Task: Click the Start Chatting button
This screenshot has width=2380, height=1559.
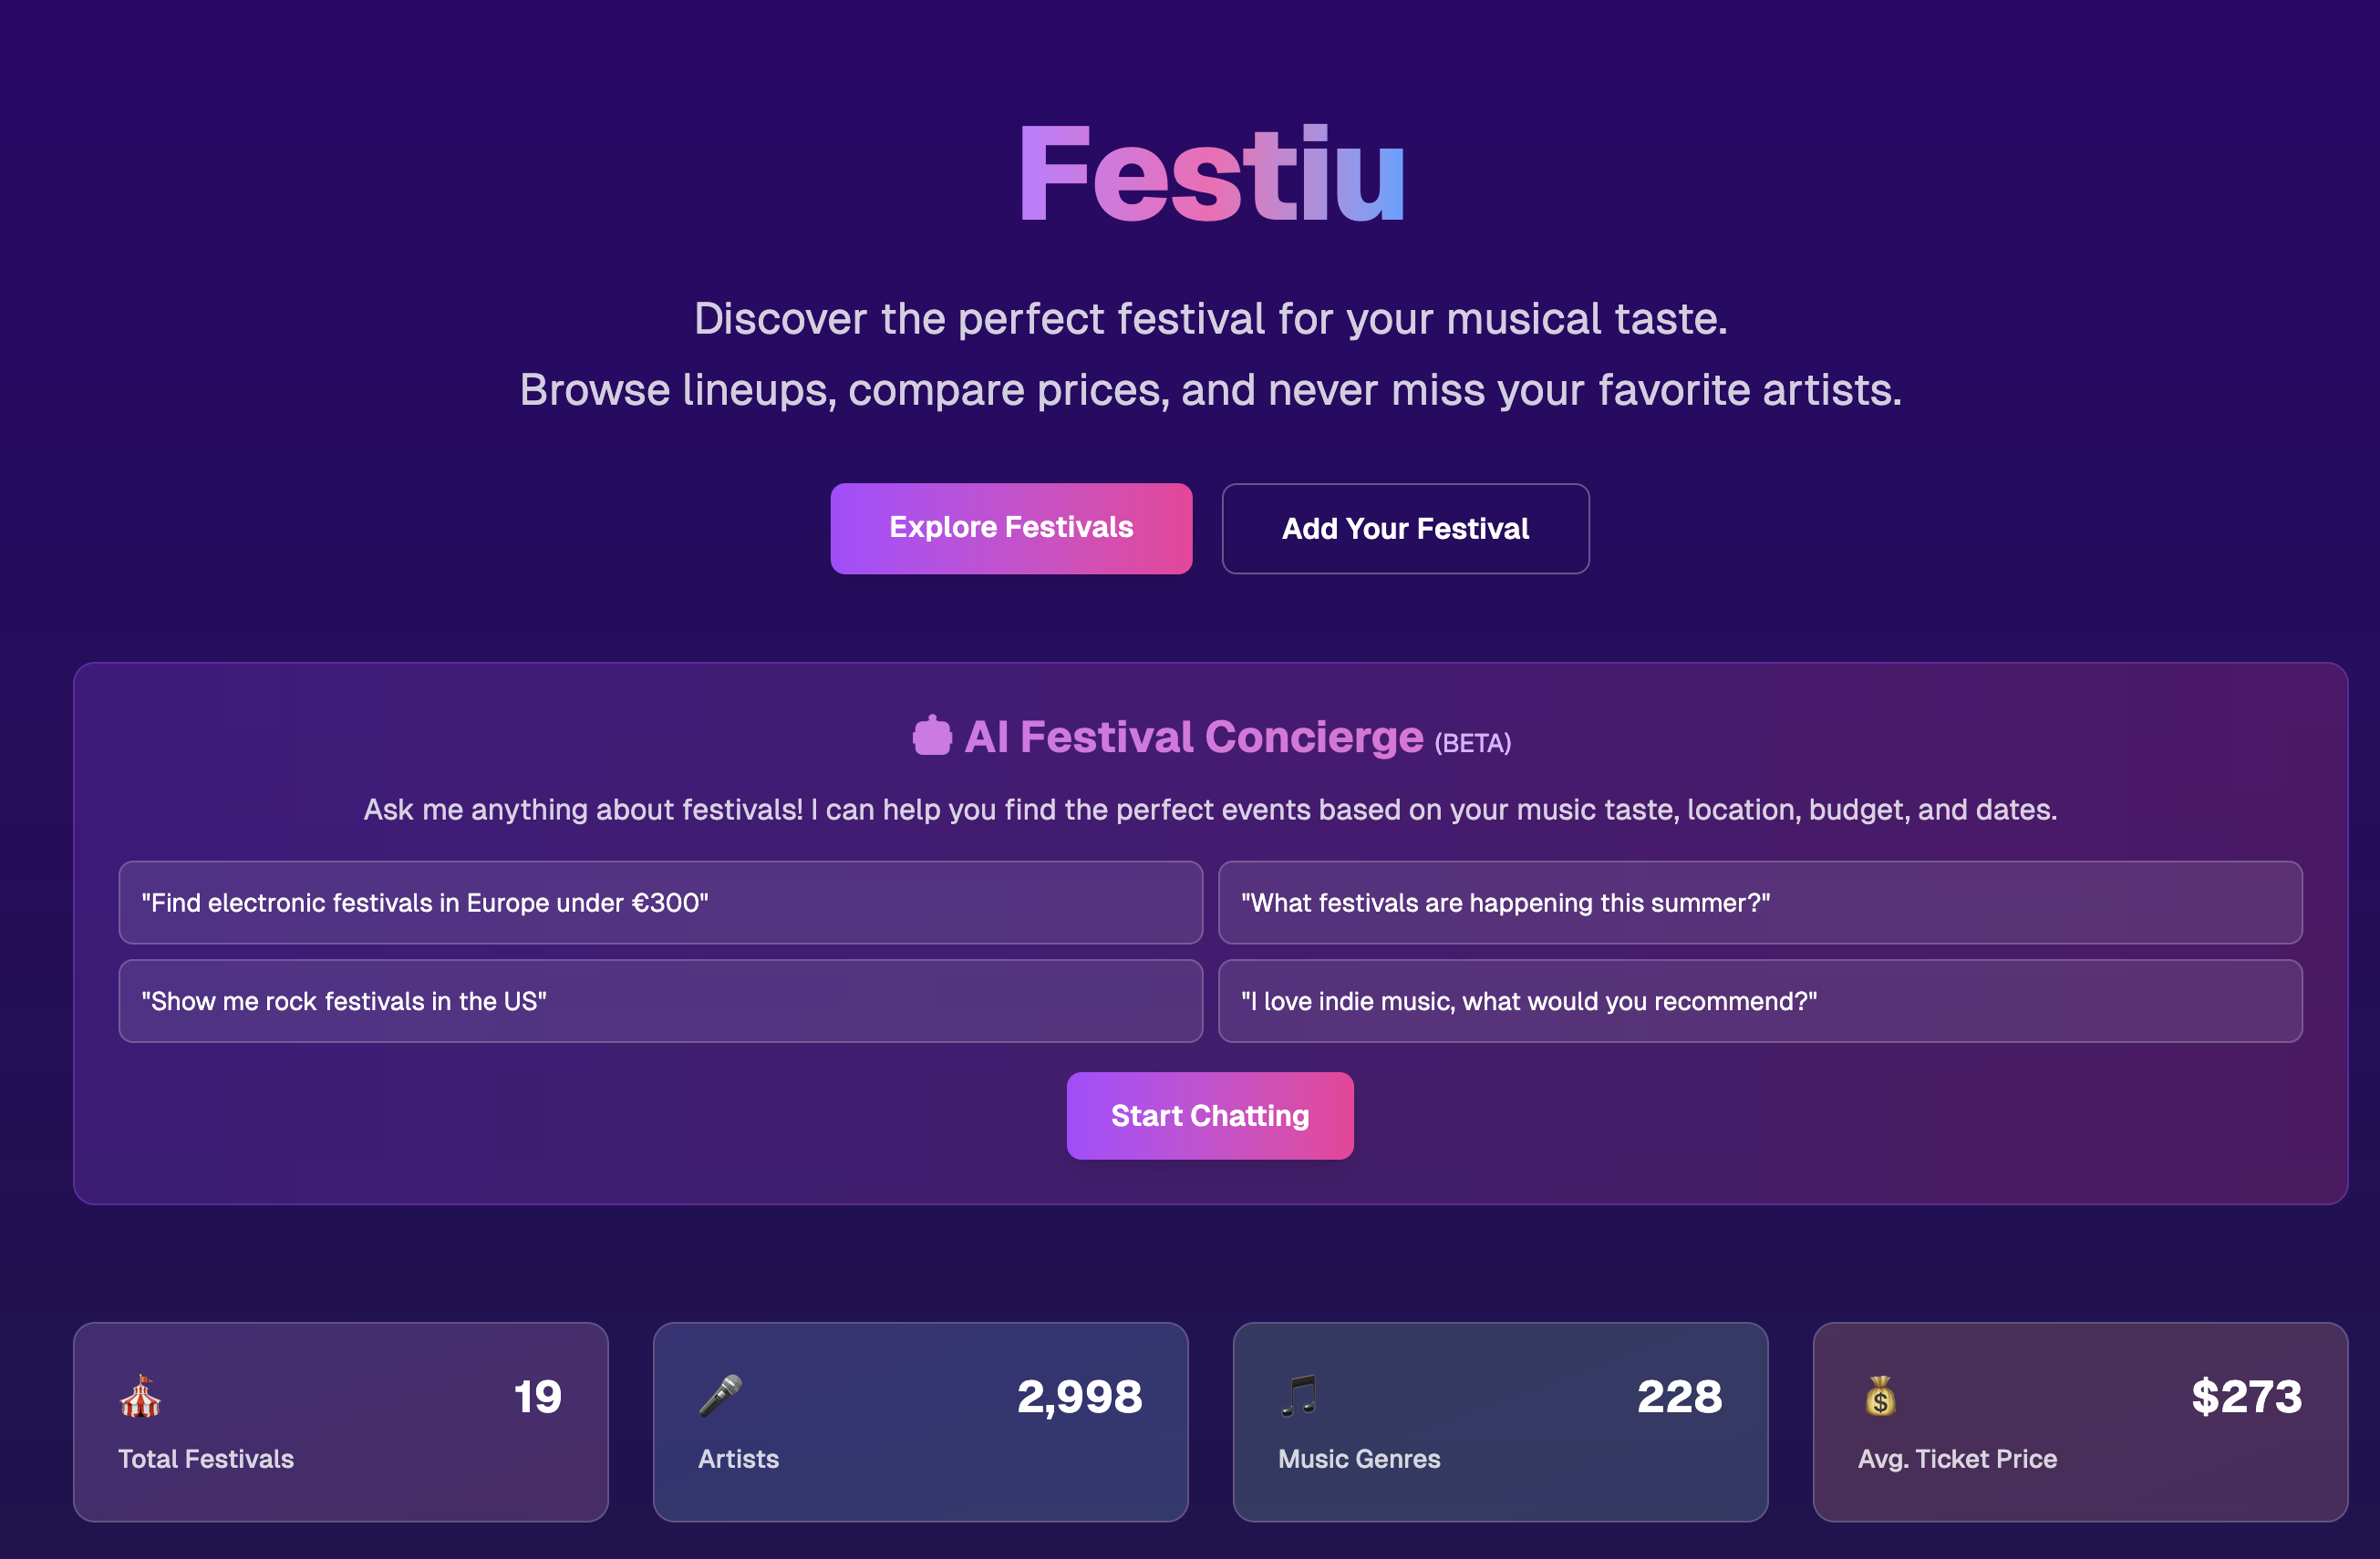Action: [x=1209, y=1115]
